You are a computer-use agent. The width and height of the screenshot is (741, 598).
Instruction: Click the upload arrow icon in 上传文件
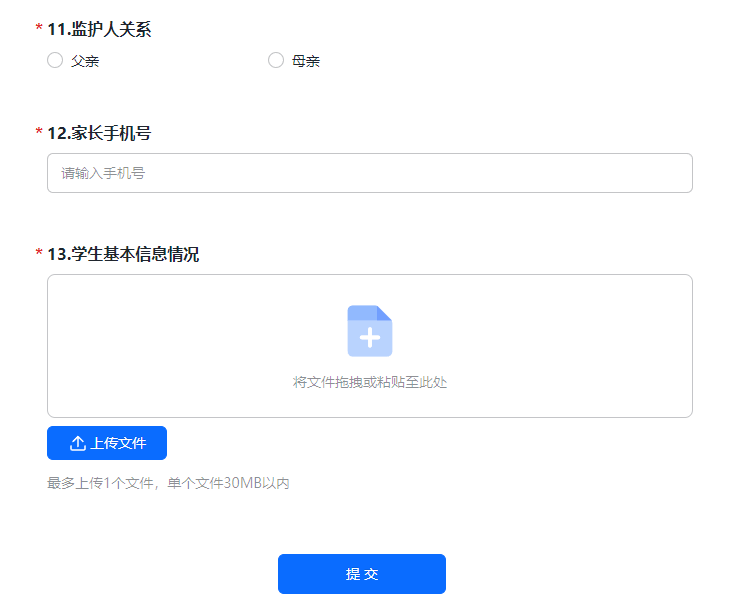(78, 443)
